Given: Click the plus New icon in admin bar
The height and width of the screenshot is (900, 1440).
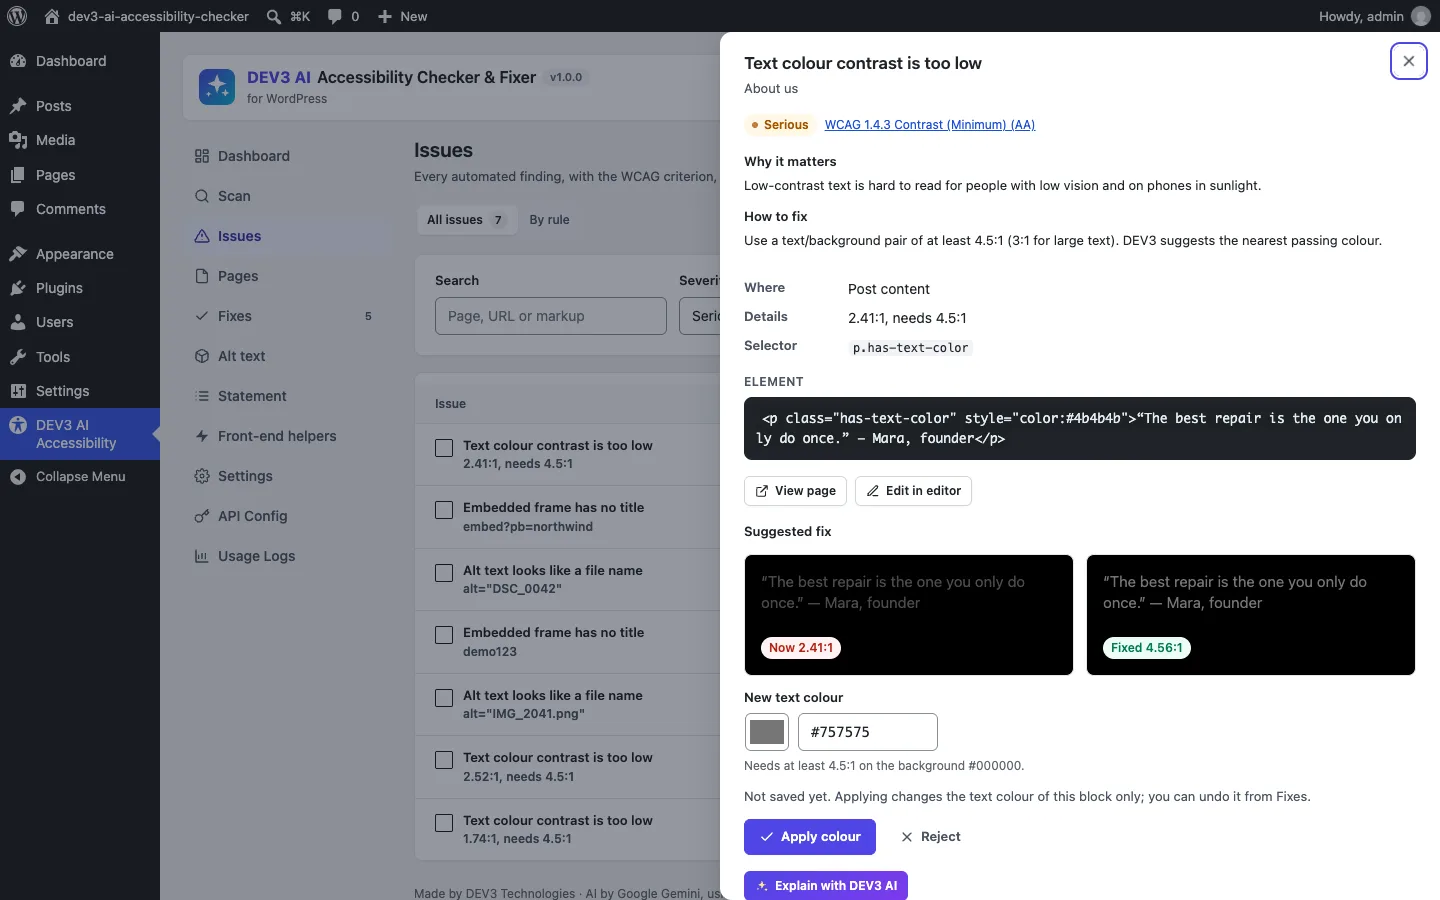Looking at the screenshot, I should (384, 16).
